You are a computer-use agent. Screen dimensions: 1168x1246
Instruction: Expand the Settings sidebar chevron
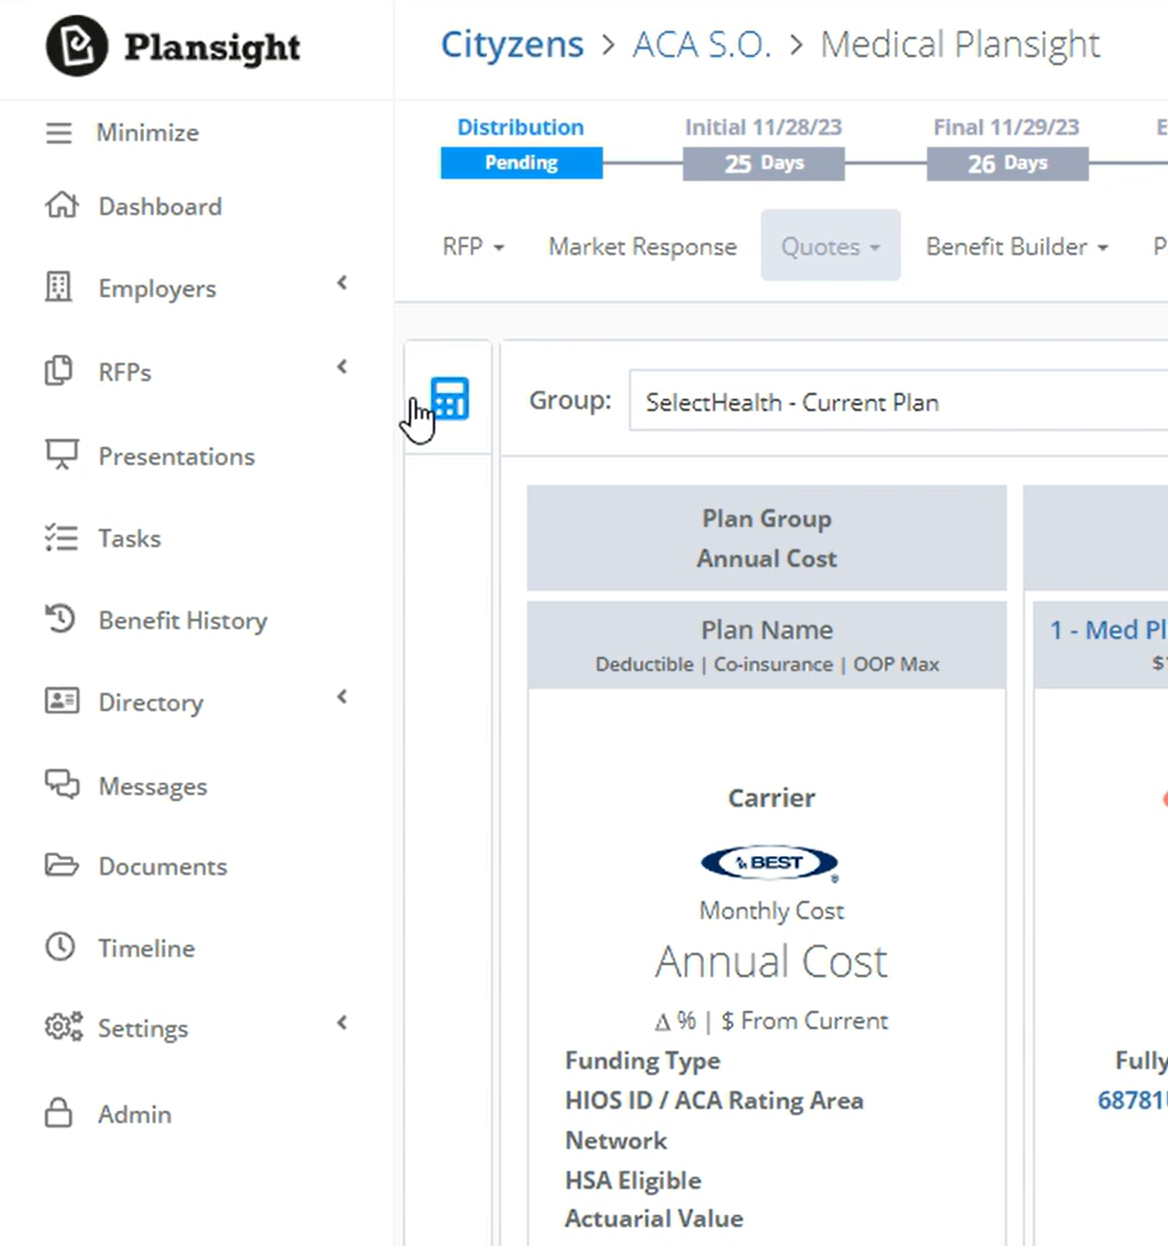pyautogui.click(x=342, y=1023)
